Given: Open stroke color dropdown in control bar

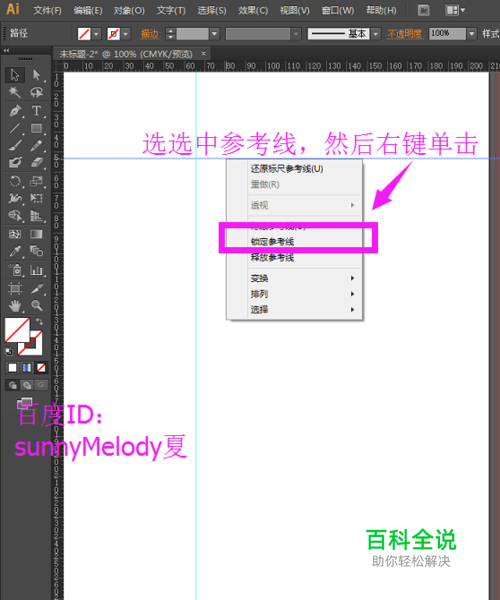Looking at the screenshot, I should point(126,34).
